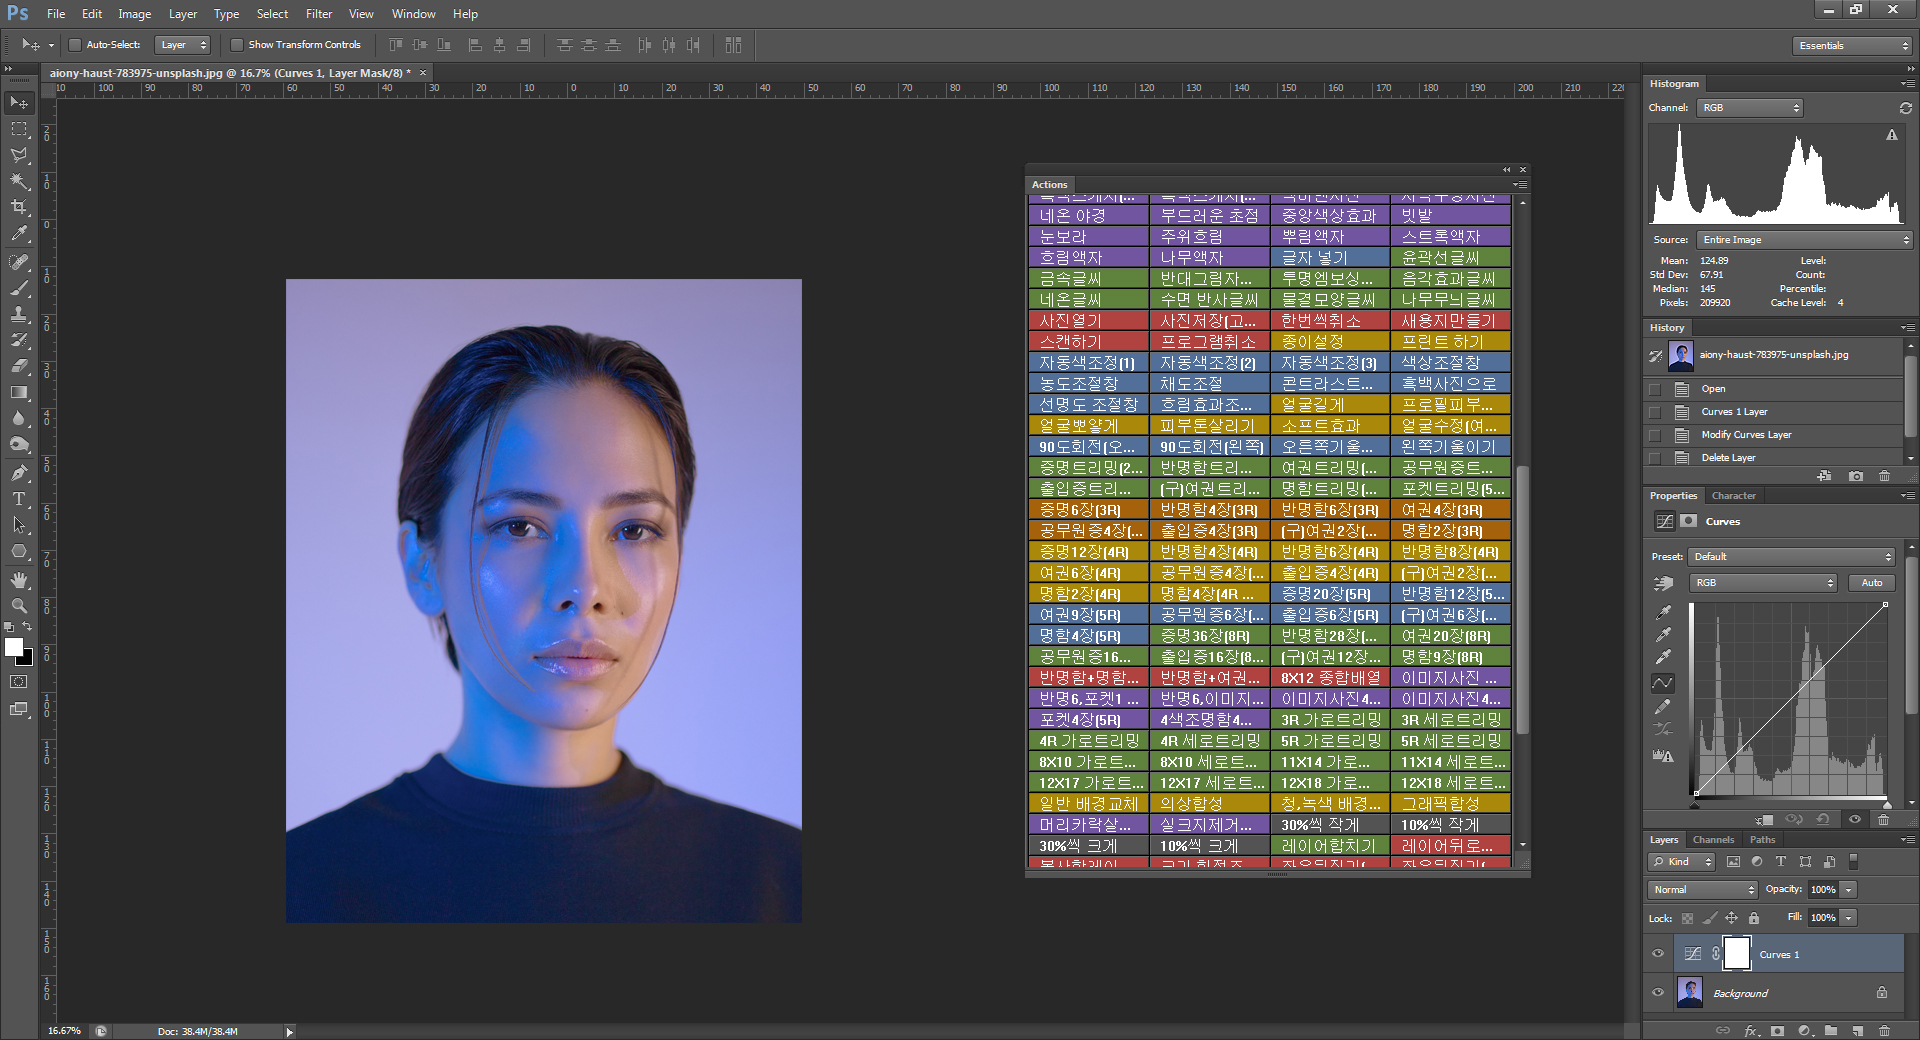The width and height of the screenshot is (1920, 1040).
Task: Open the Curves Preset Default dropdown
Action: 1790,557
